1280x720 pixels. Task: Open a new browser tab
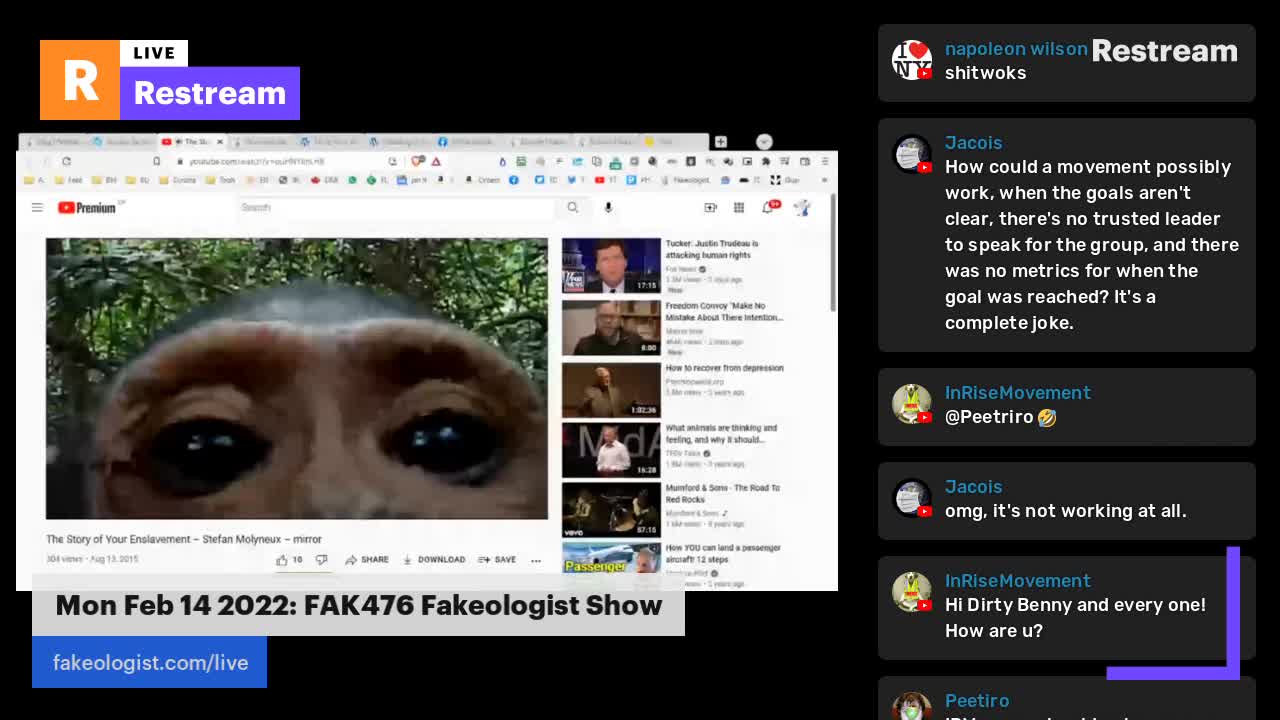click(x=720, y=142)
